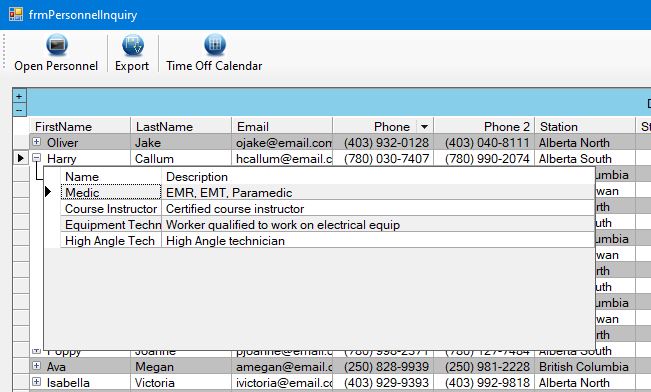
Task: Select the Victoria last name cell
Action: point(181,382)
